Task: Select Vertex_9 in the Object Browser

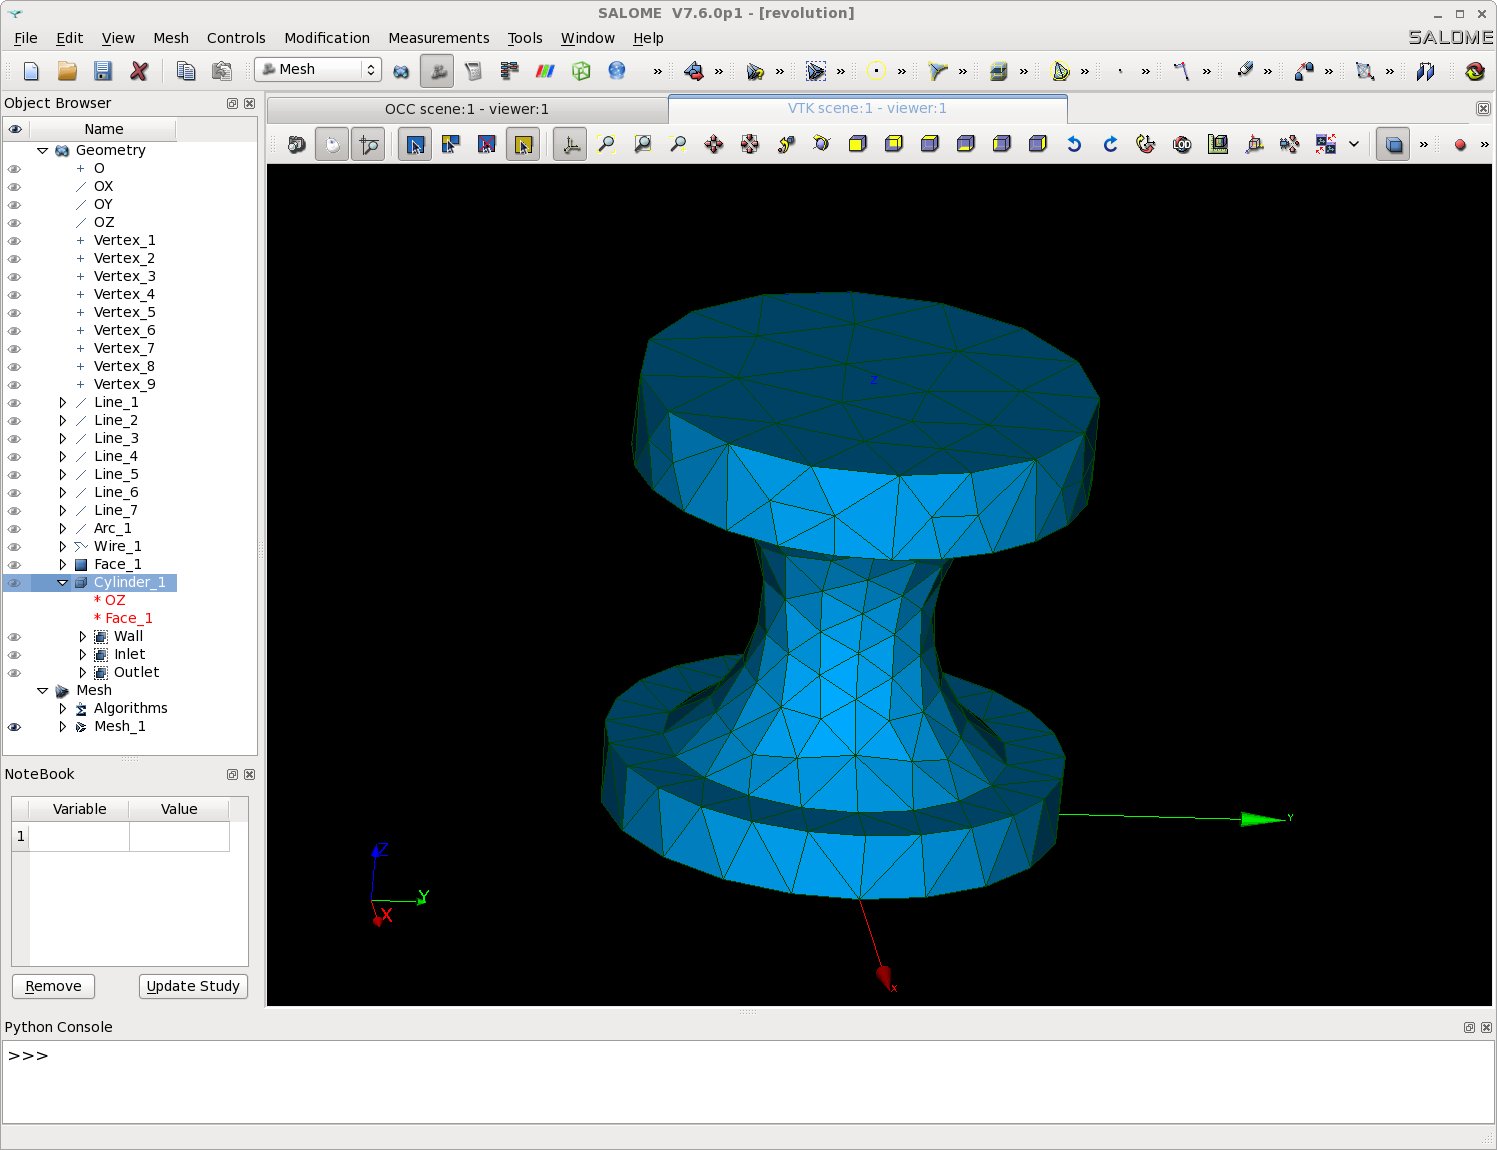Action: click(x=124, y=385)
